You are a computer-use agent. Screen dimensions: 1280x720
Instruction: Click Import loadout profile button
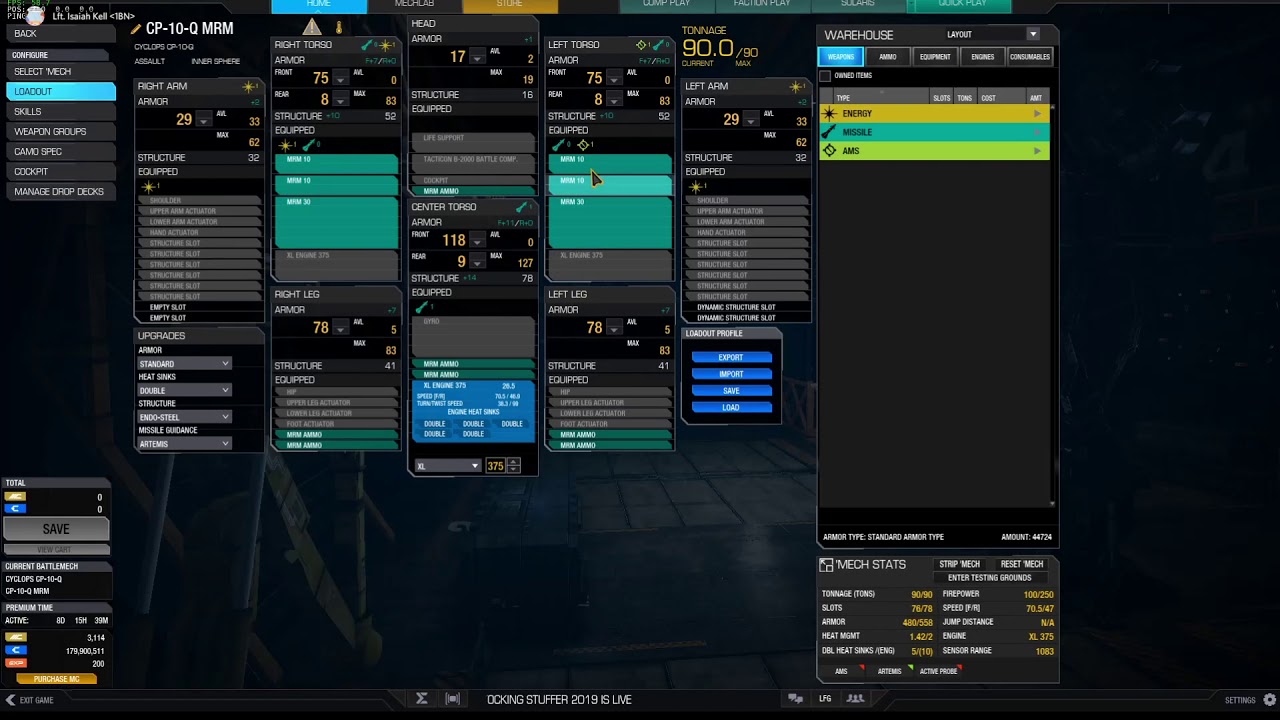731,374
